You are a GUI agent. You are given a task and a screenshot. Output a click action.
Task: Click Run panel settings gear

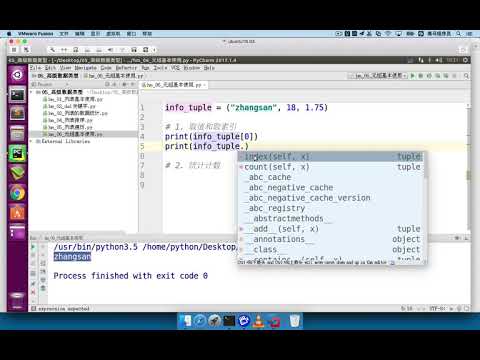tap(458, 238)
